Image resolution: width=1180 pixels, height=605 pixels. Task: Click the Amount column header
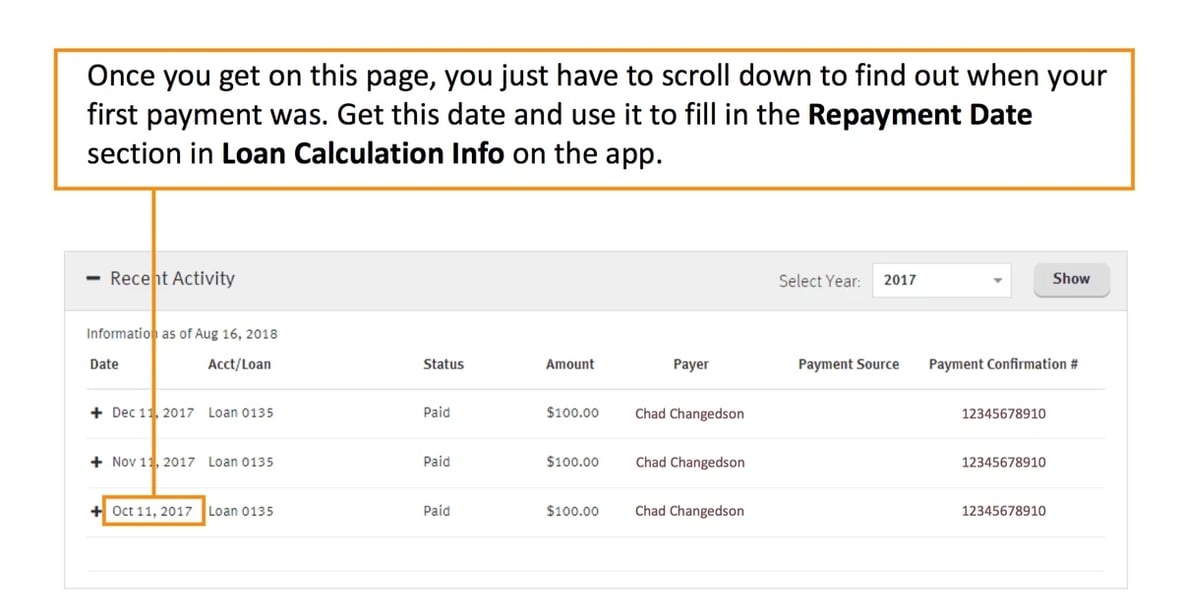tap(570, 364)
